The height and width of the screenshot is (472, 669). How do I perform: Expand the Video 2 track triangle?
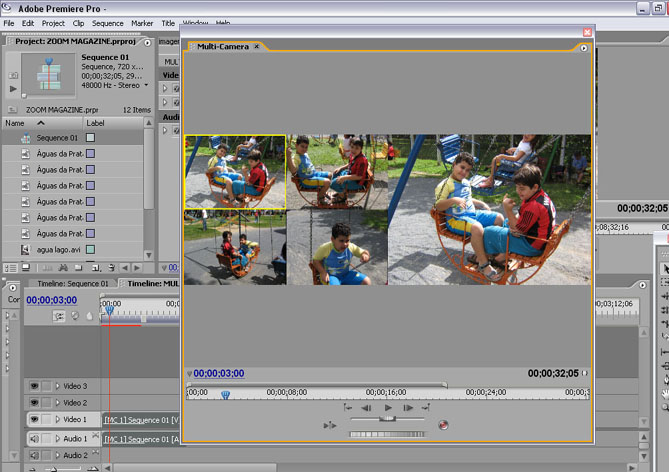57,402
